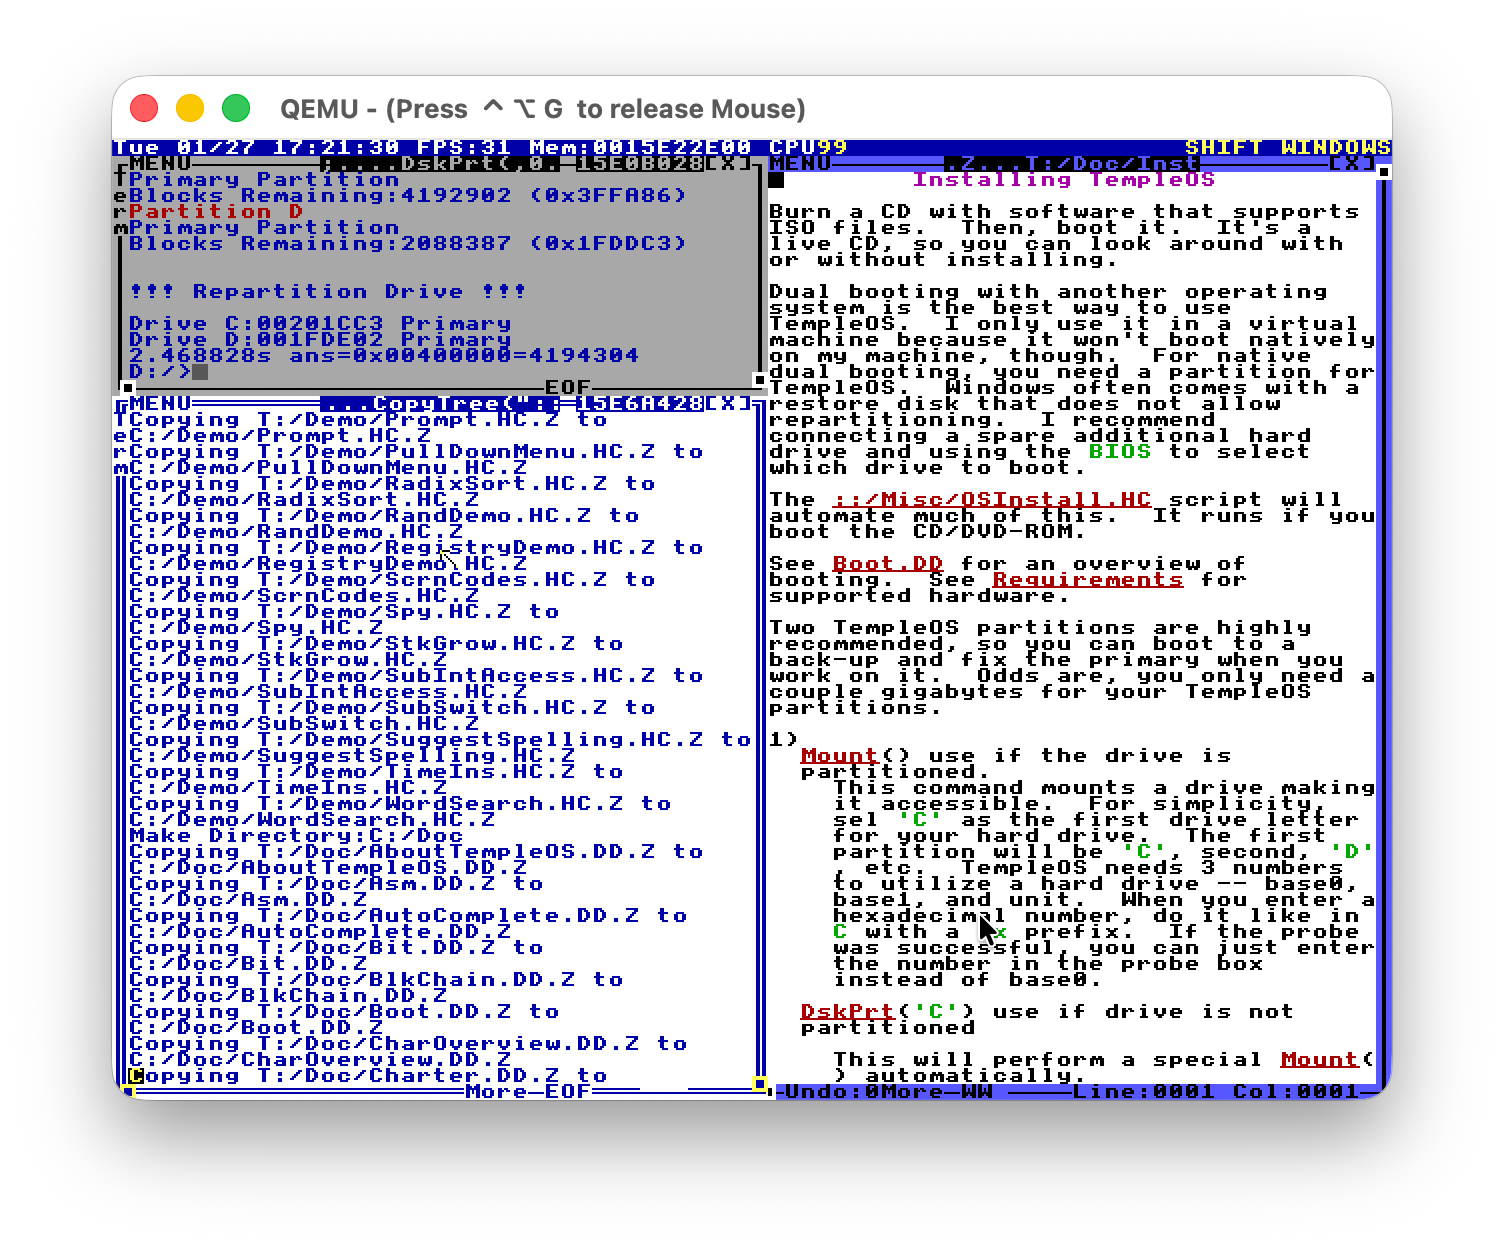This screenshot has width=1504, height=1248.
Task: Click 'EOF' marker under DskPrt window
Action: 568,387
